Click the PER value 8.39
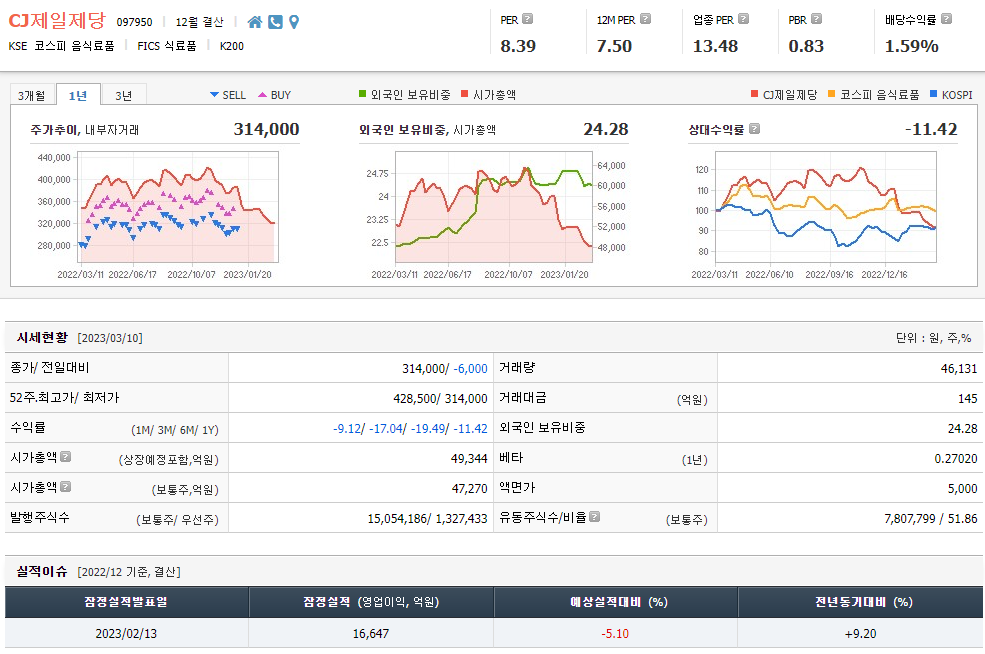The height and width of the screenshot is (654, 985). [518, 46]
